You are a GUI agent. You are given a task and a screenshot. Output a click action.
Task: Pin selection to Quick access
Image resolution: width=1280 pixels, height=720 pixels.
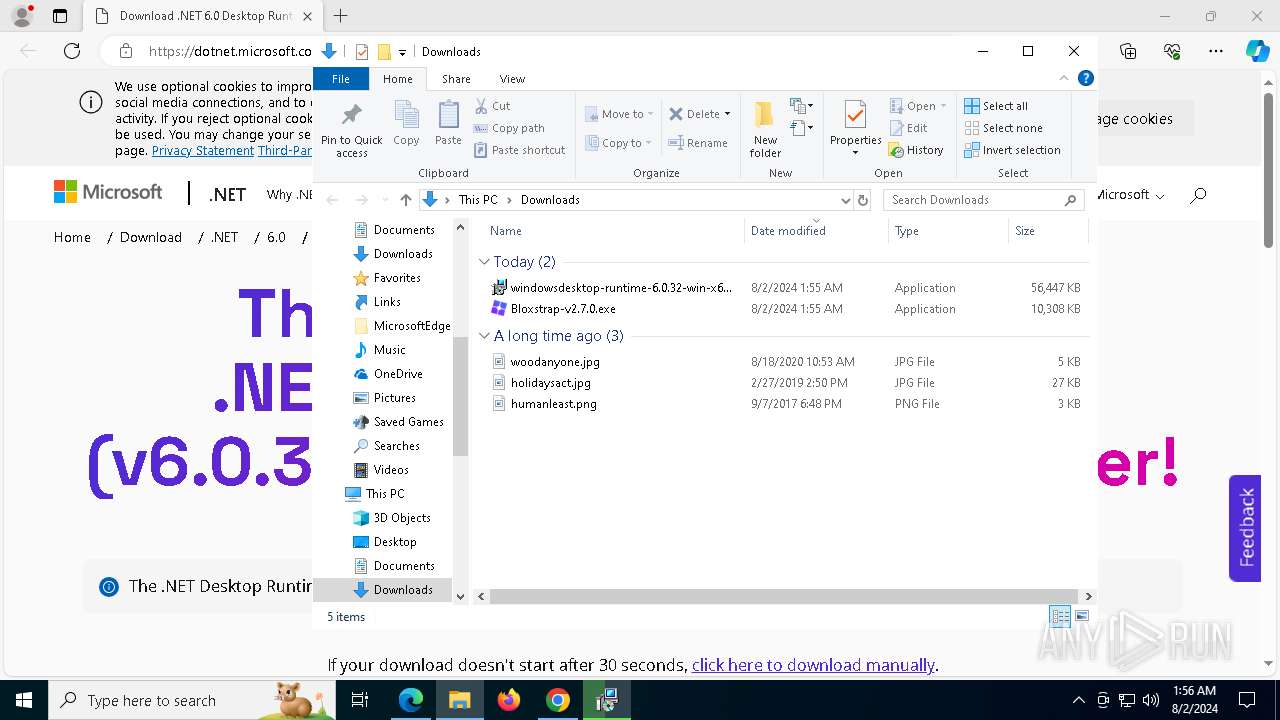click(x=351, y=128)
